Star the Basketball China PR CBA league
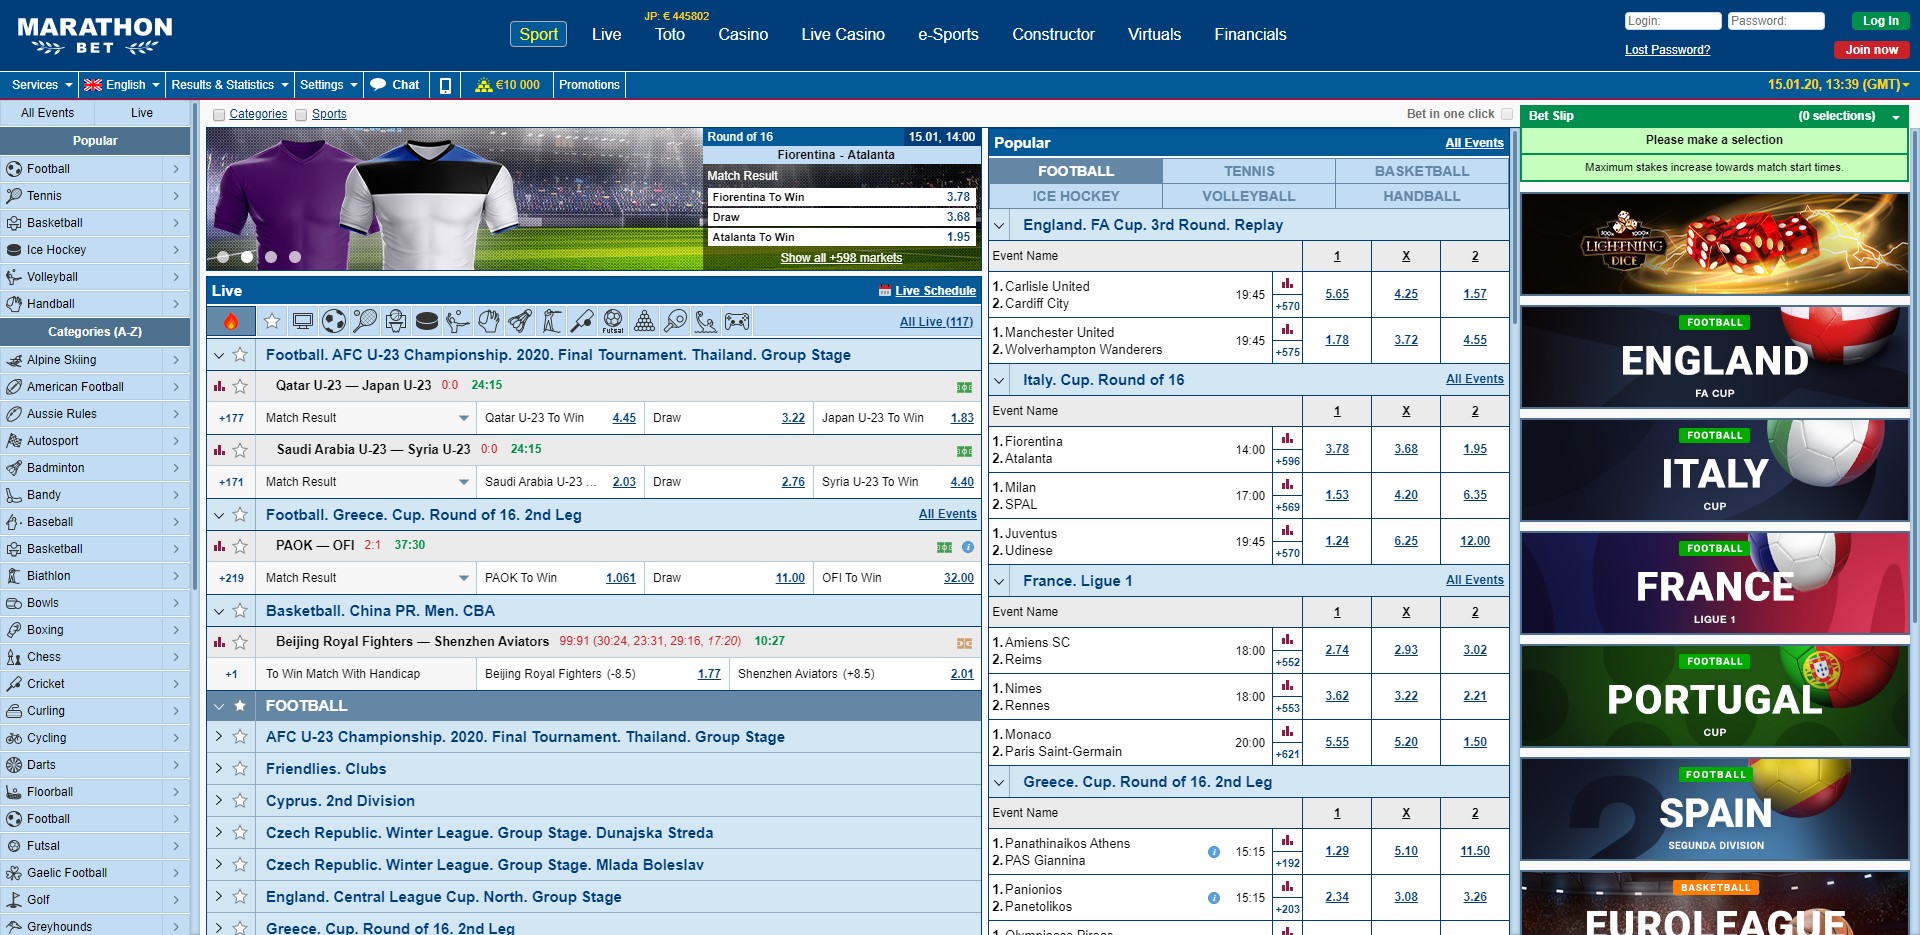1920x935 pixels. (240, 611)
